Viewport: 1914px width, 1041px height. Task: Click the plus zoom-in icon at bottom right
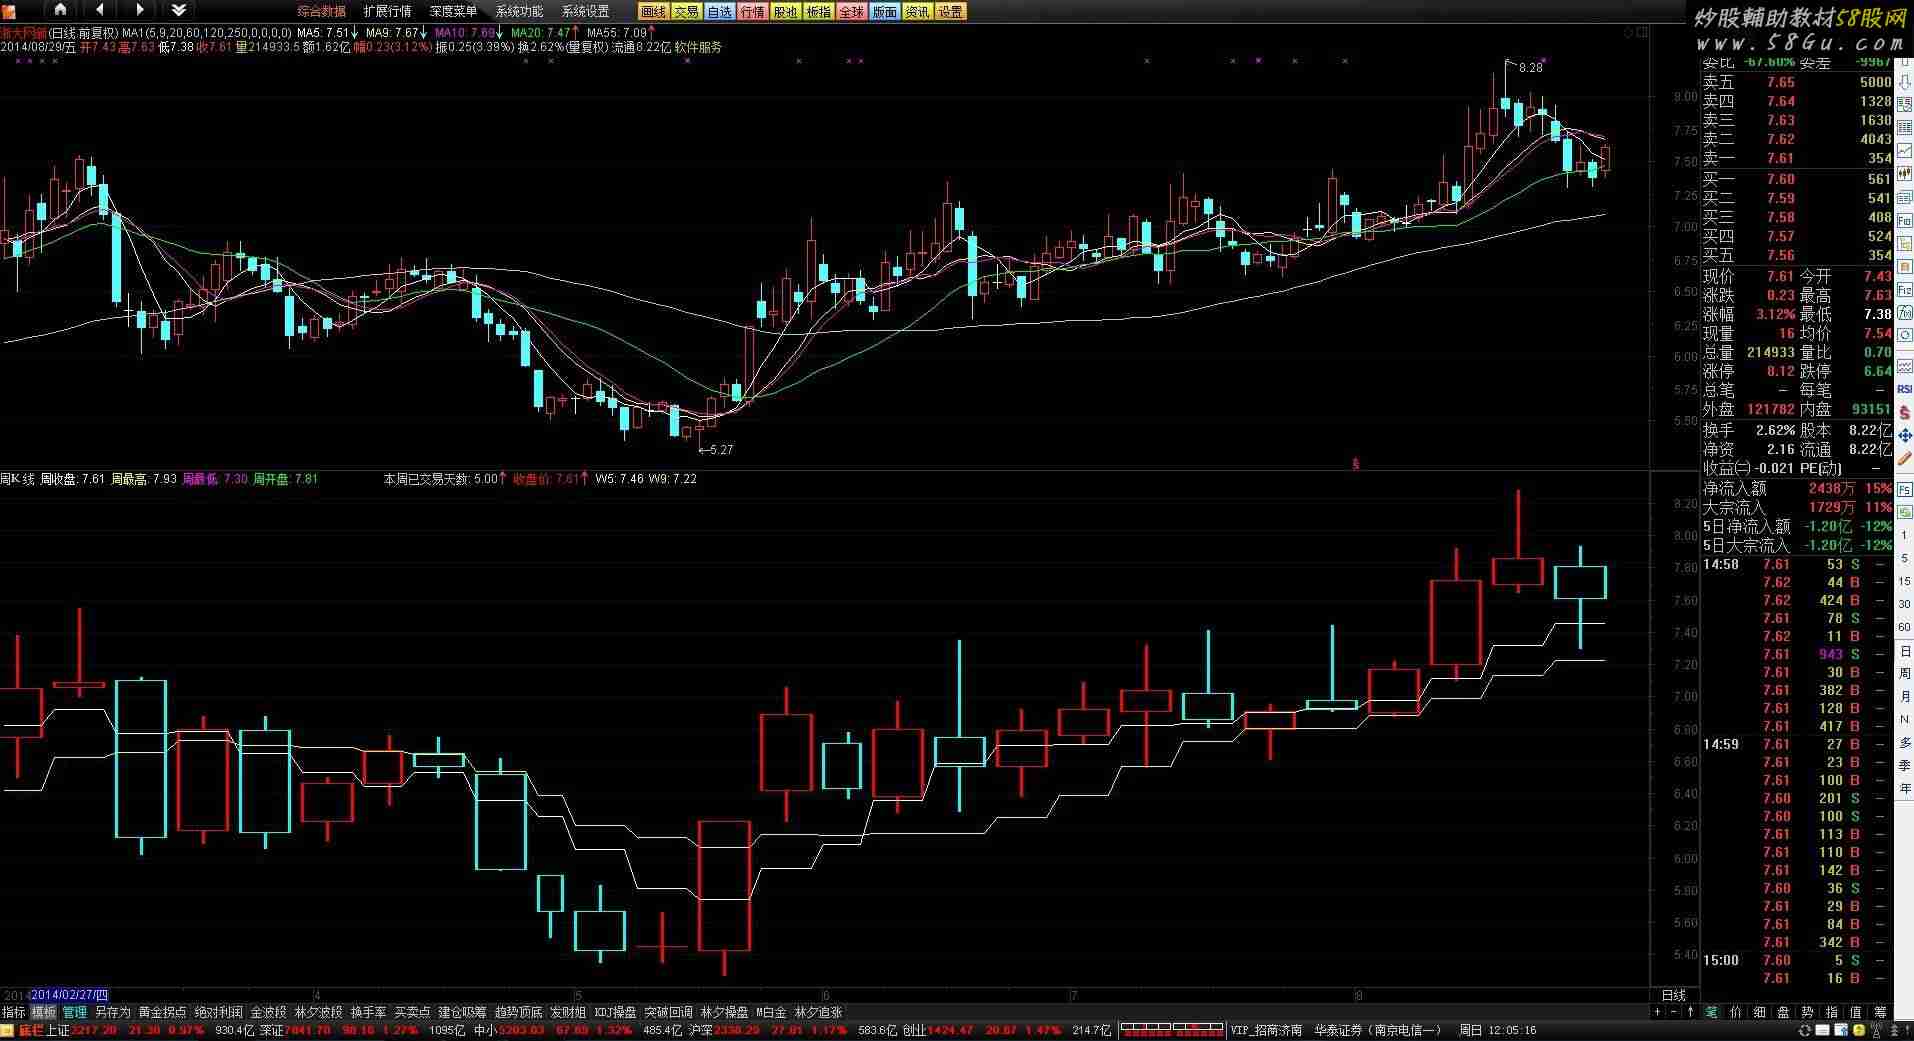click(x=1657, y=1012)
